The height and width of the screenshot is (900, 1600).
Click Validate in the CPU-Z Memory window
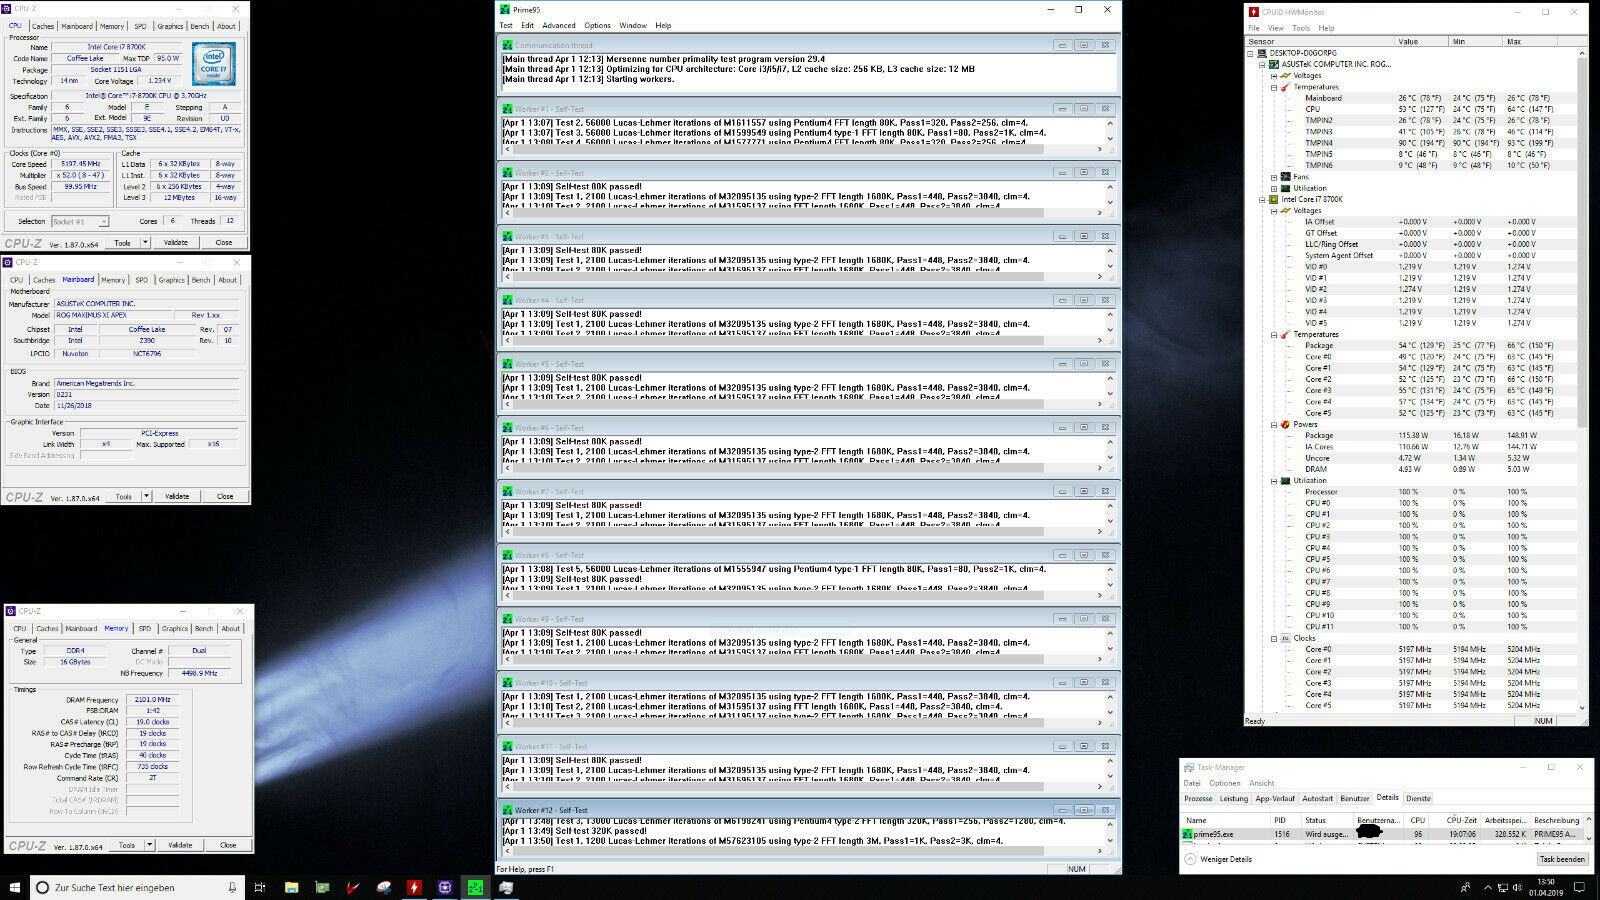[180, 845]
